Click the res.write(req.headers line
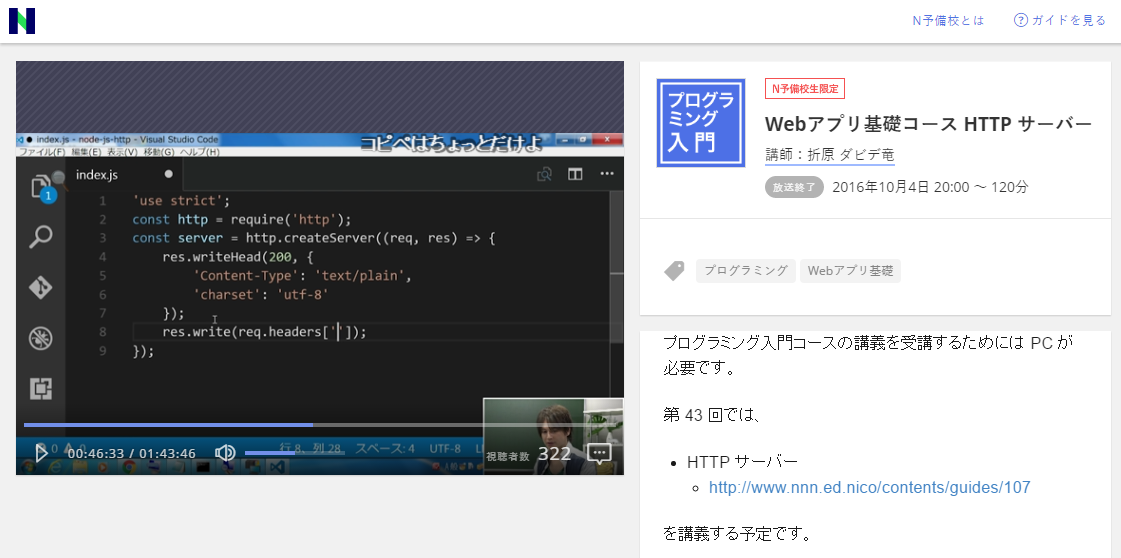The width and height of the screenshot is (1121, 558). click(265, 332)
